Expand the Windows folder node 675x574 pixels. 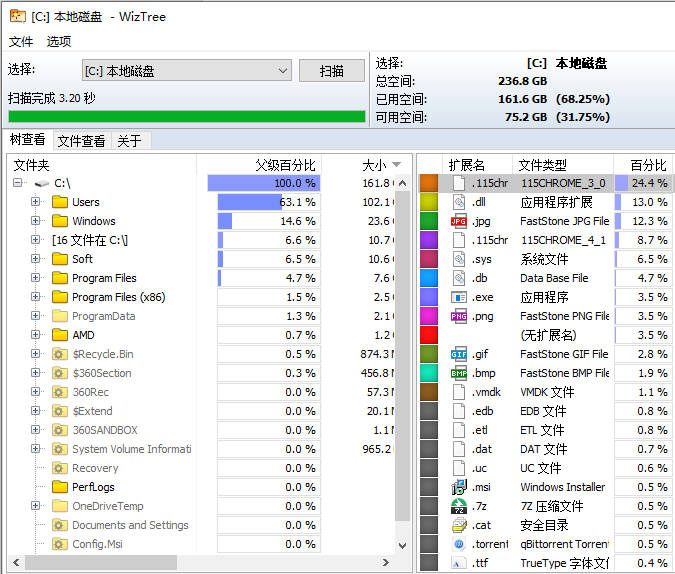coord(35,220)
